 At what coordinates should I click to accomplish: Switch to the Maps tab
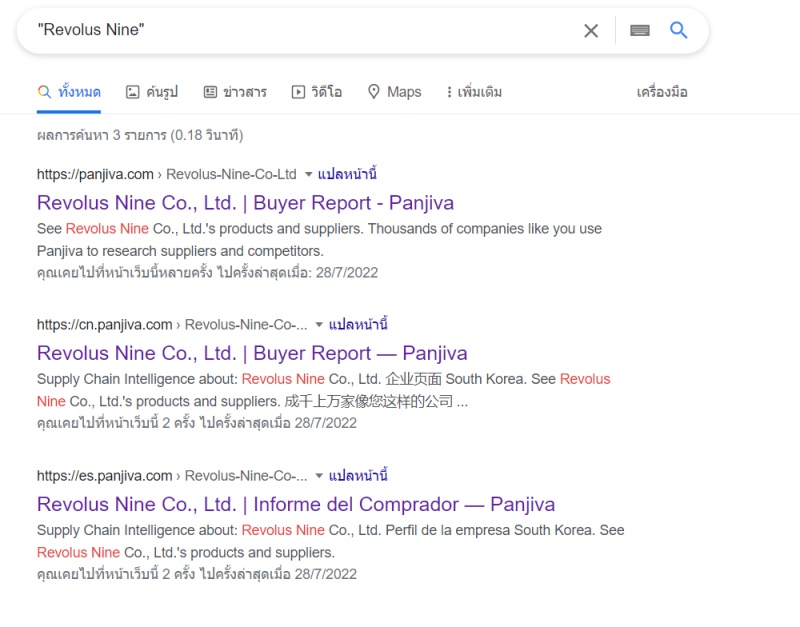click(x=394, y=92)
